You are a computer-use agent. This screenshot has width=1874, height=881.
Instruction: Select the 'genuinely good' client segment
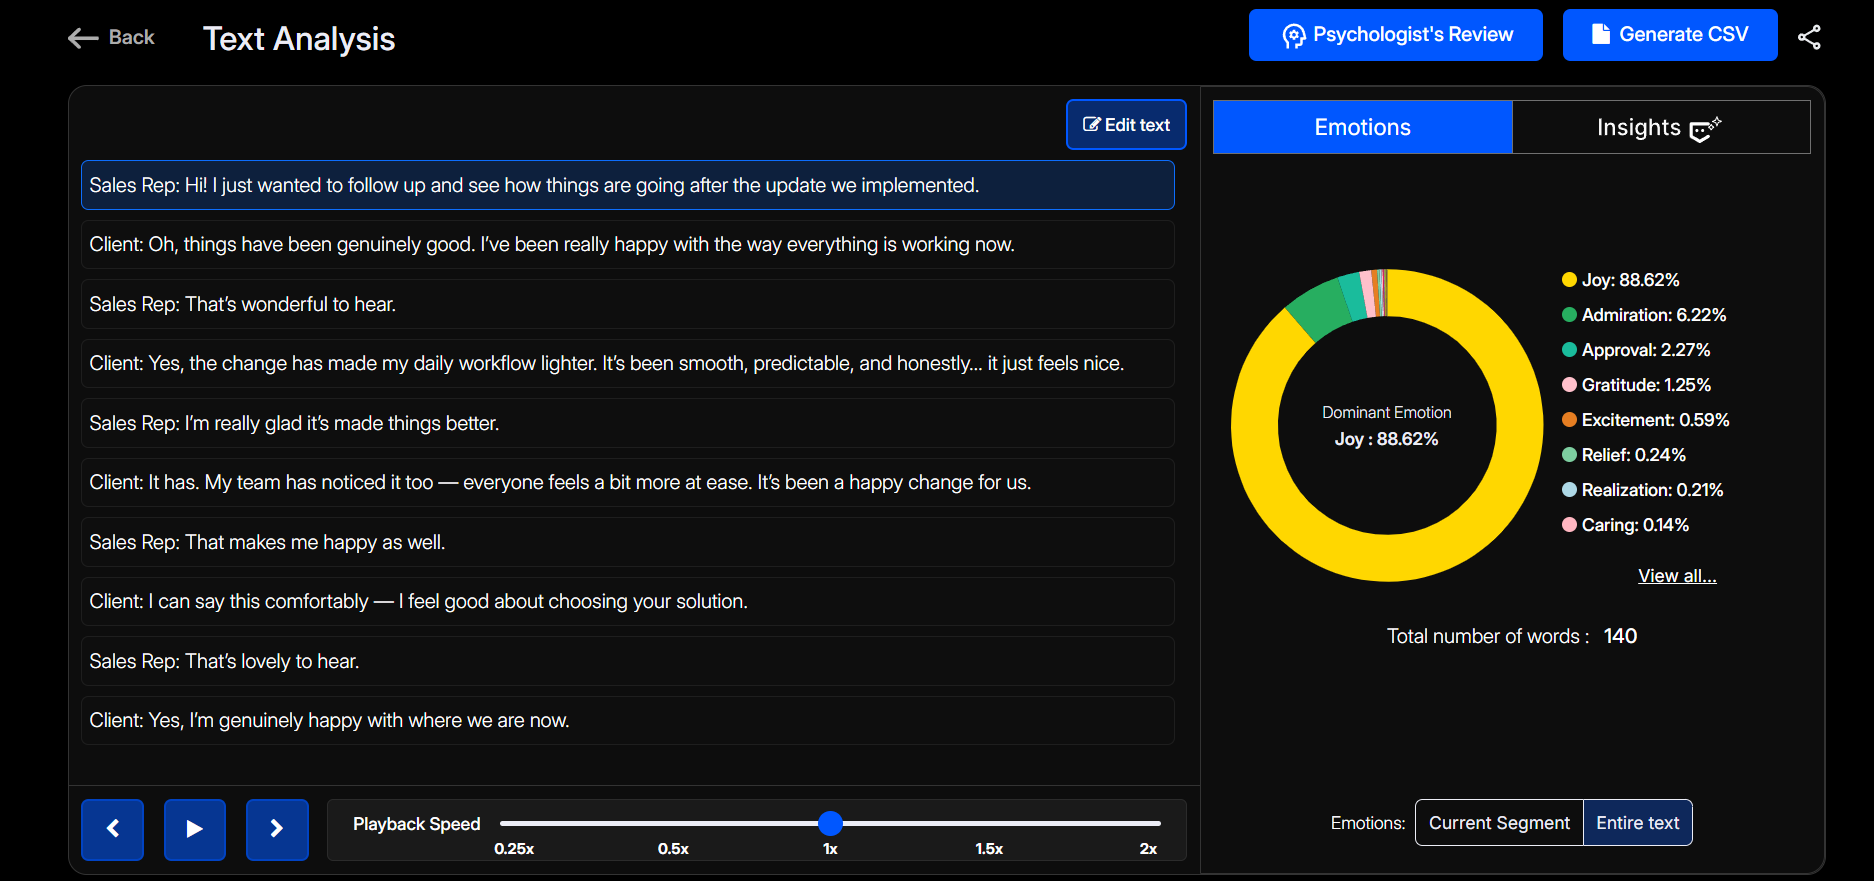click(x=627, y=245)
